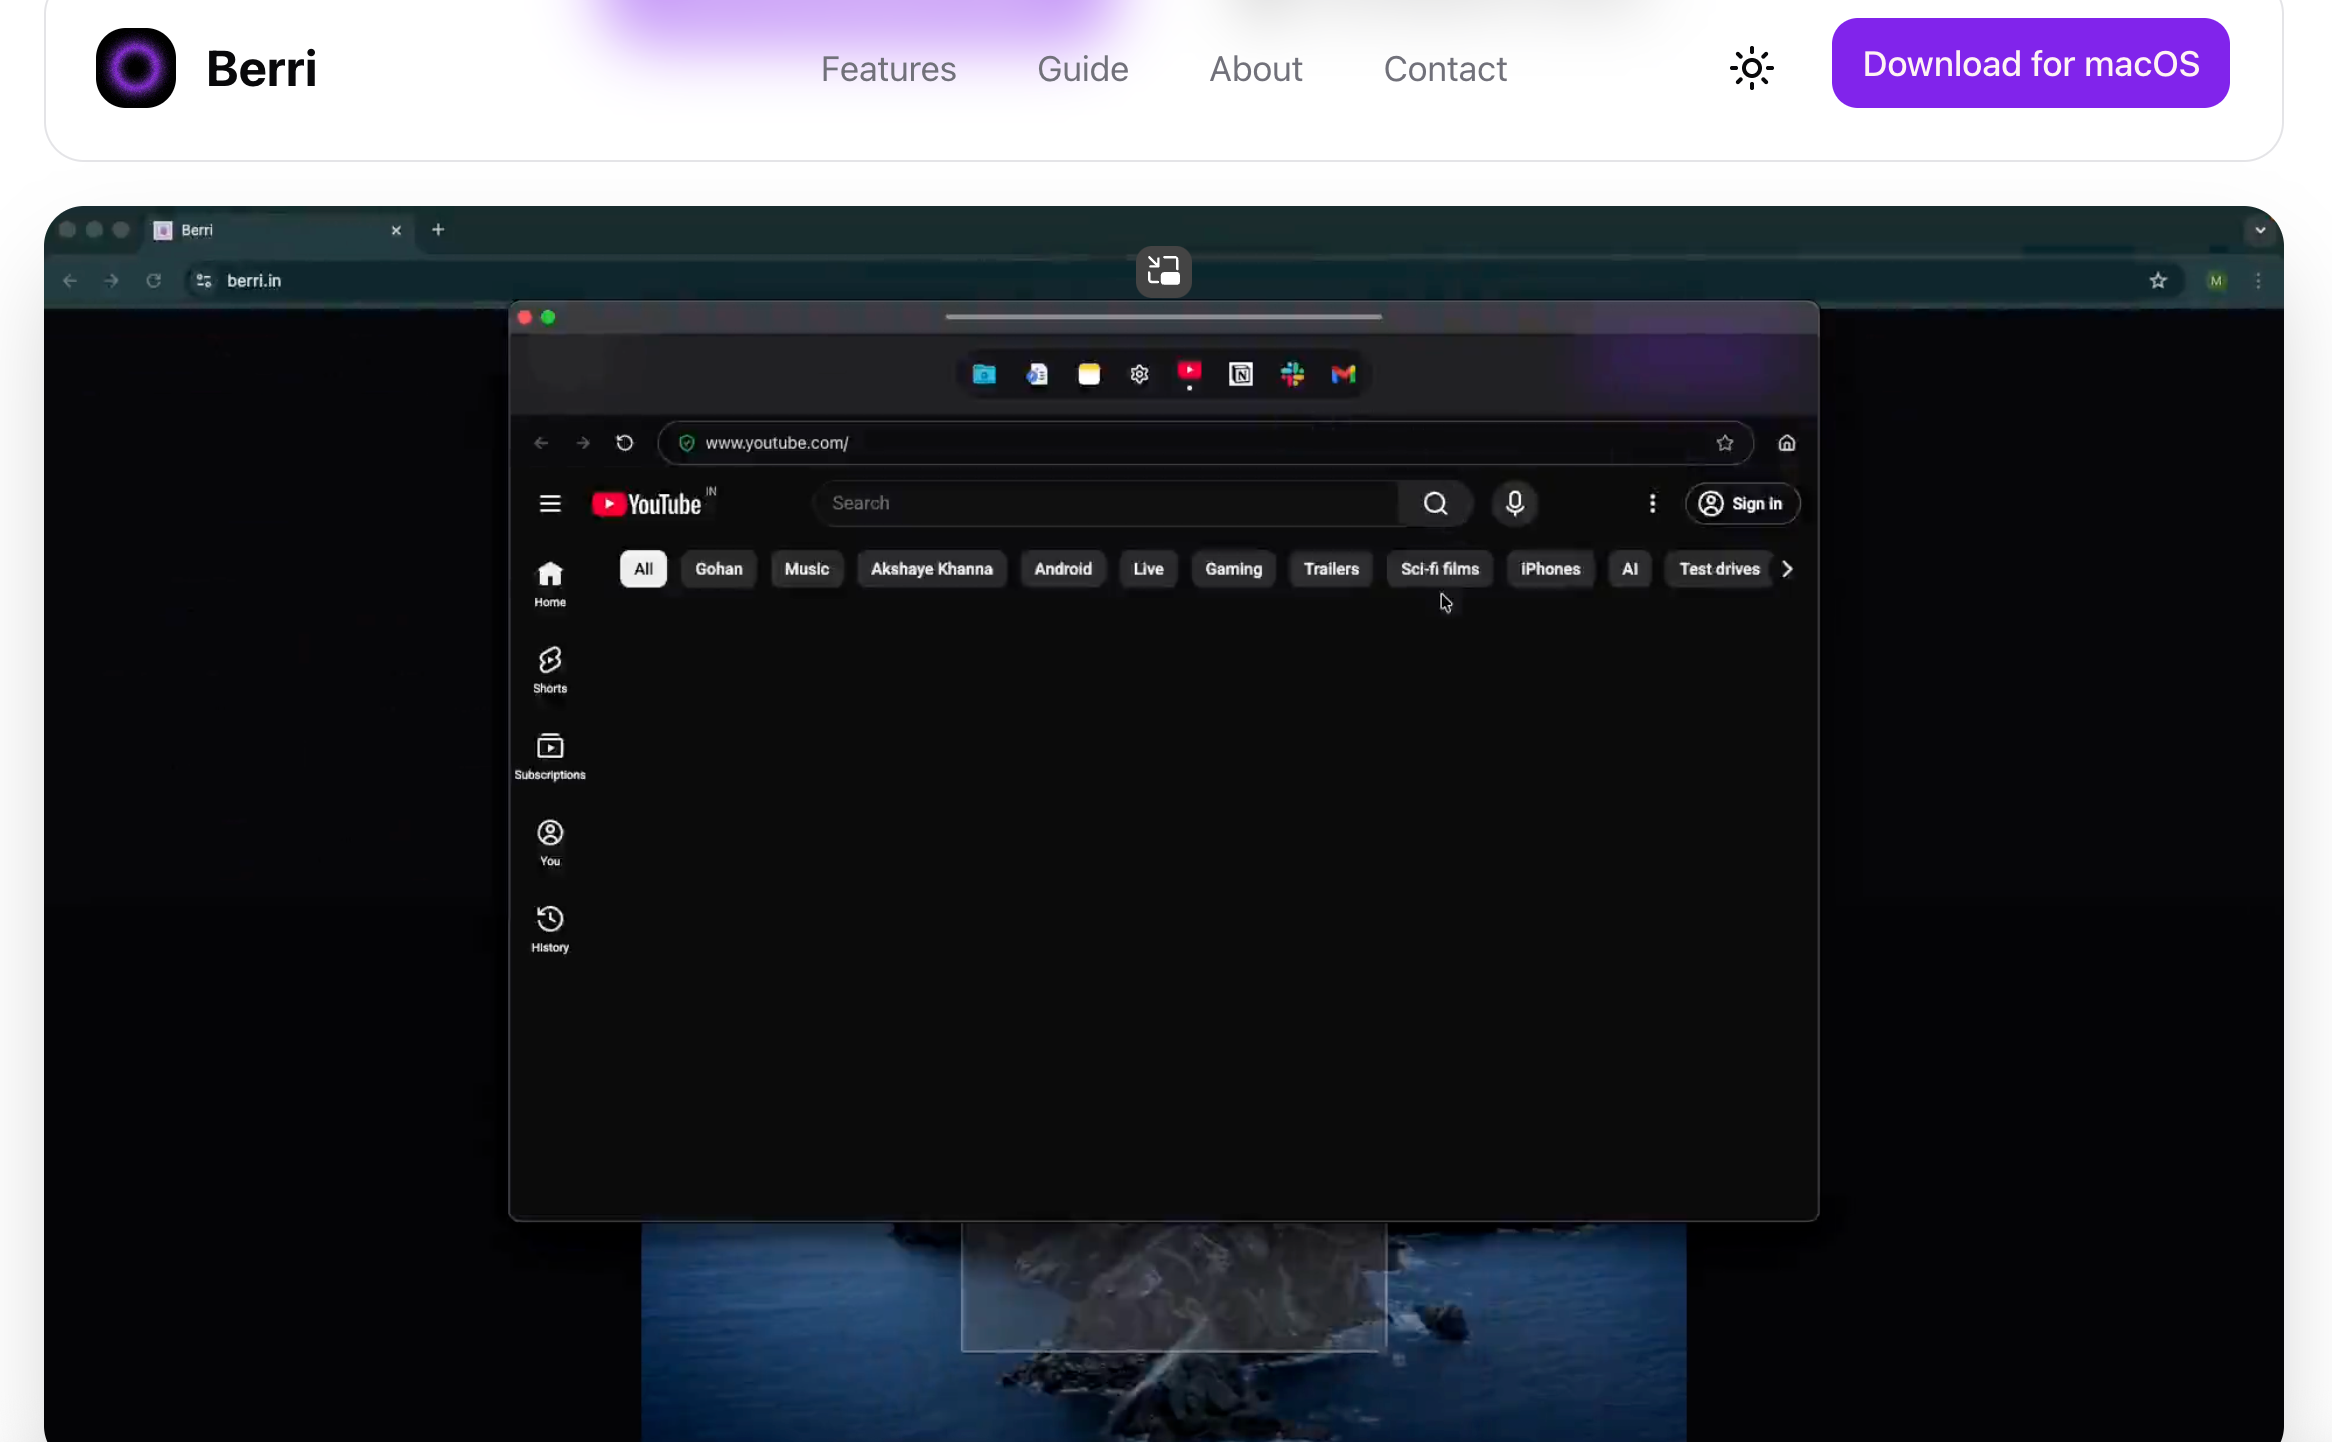
Task: Click the YouTube Sign in button
Action: (x=1742, y=503)
